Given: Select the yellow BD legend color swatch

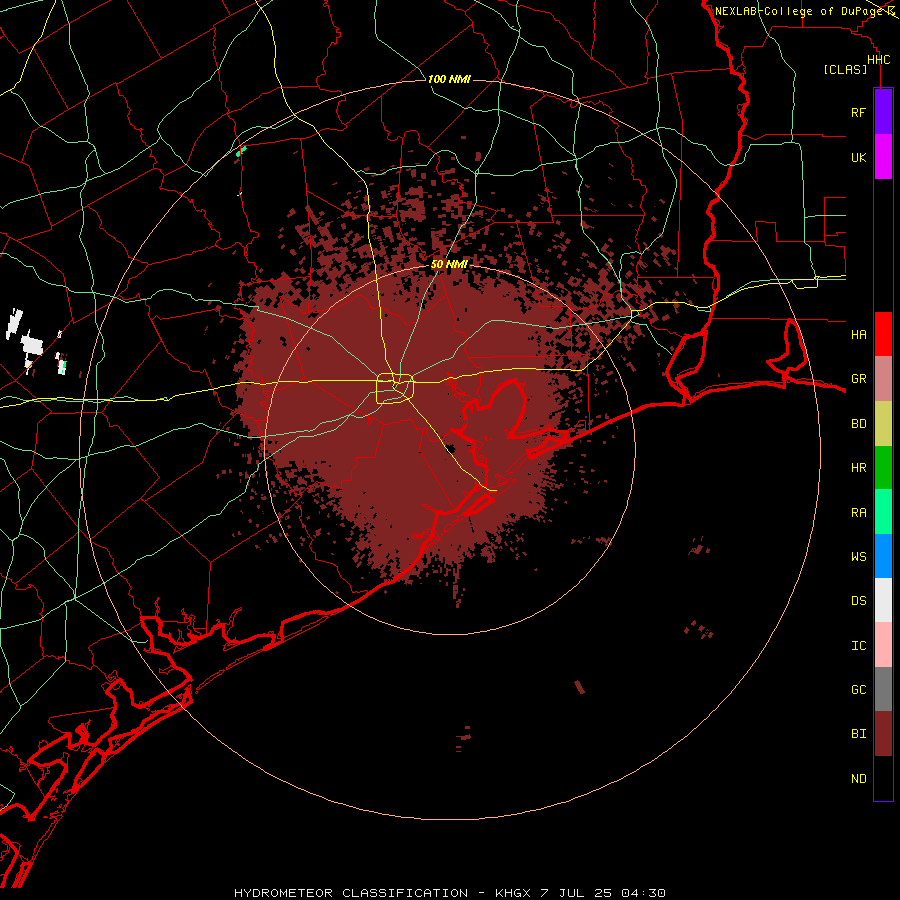Looking at the screenshot, I should coord(883,424).
